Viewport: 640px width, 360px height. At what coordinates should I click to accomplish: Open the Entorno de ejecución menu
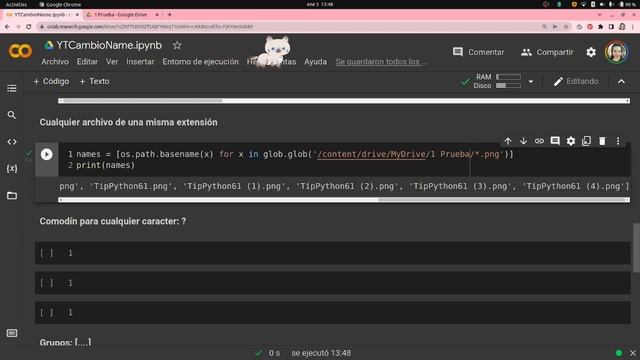click(x=200, y=62)
